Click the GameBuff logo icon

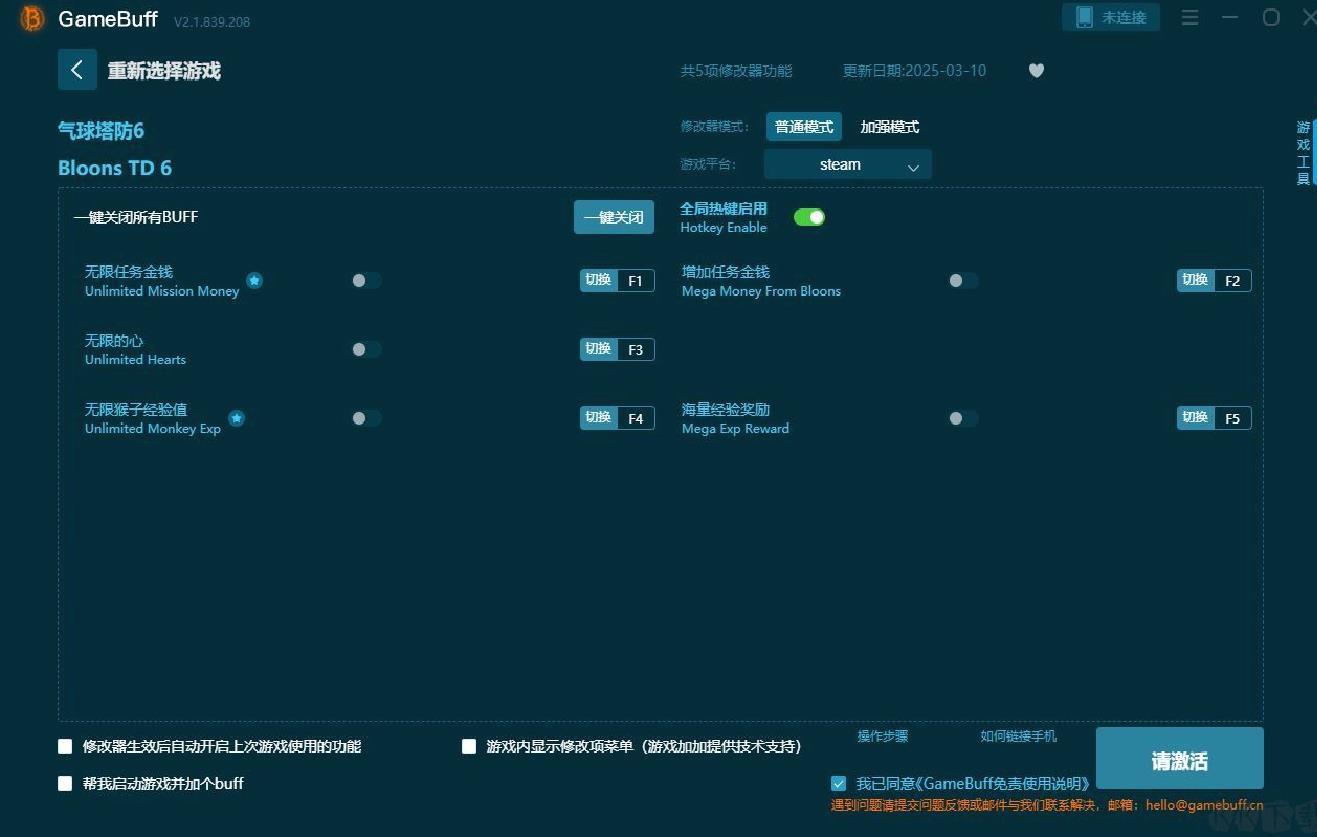click(32, 19)
